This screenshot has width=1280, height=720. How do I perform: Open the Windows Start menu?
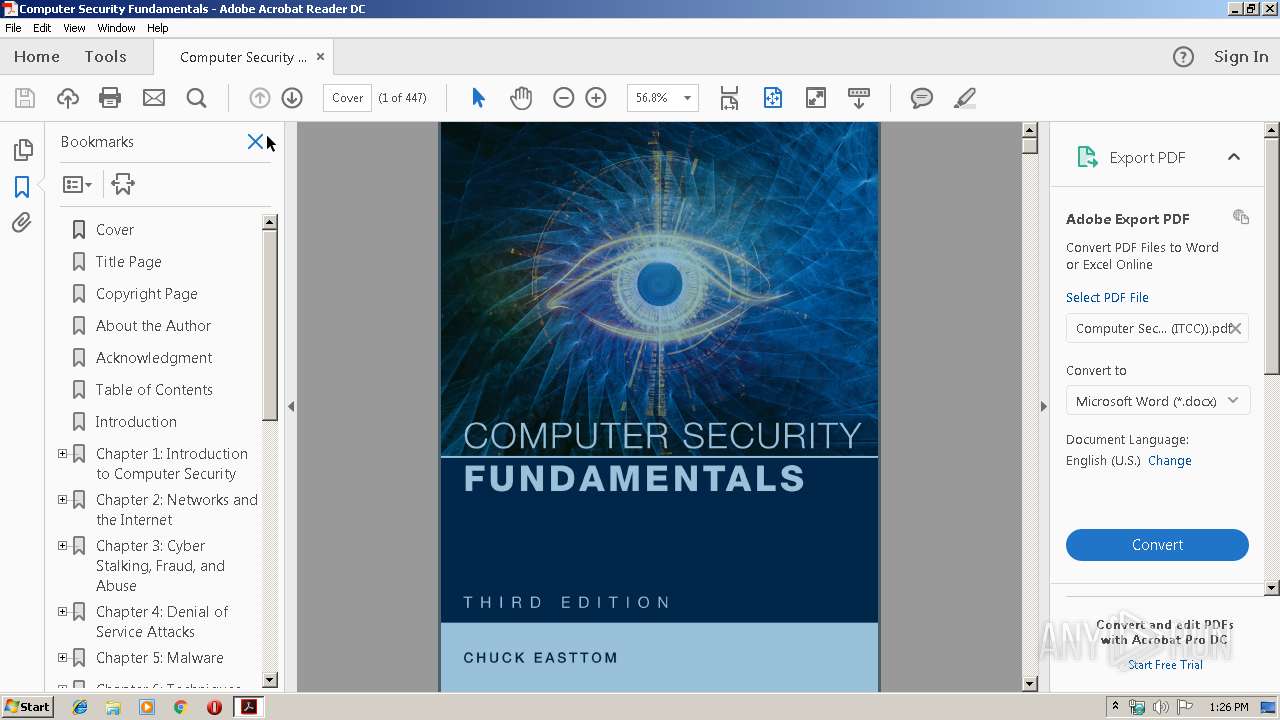[x=28, y=707]
